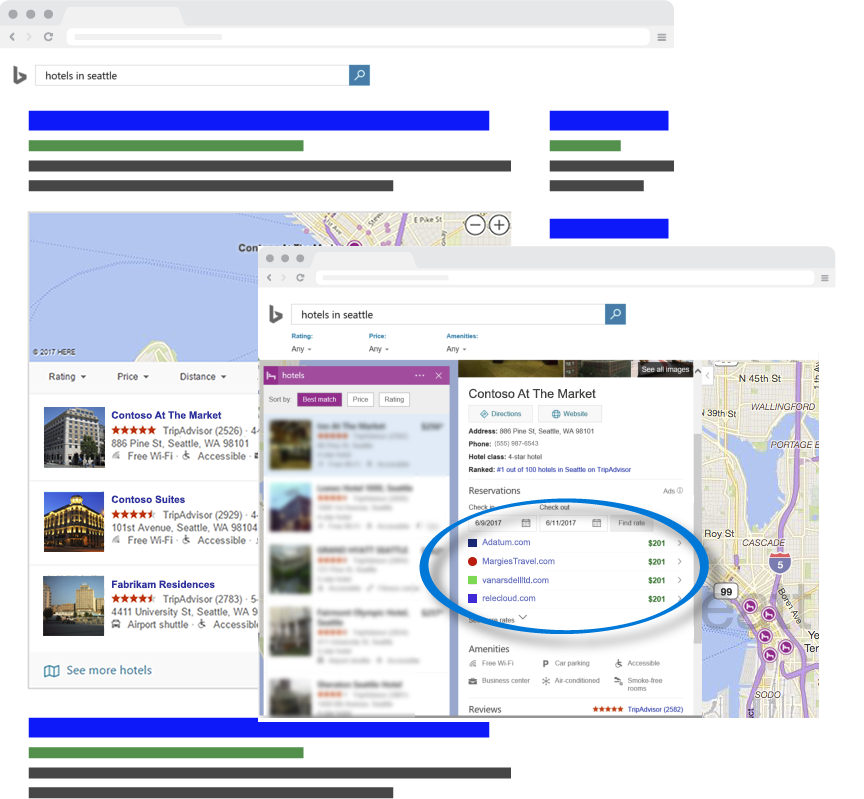Click the zoom in plus button on the map
Viewport: 864px width, 799px height.
pyautogui.click(x=499, y=225)
